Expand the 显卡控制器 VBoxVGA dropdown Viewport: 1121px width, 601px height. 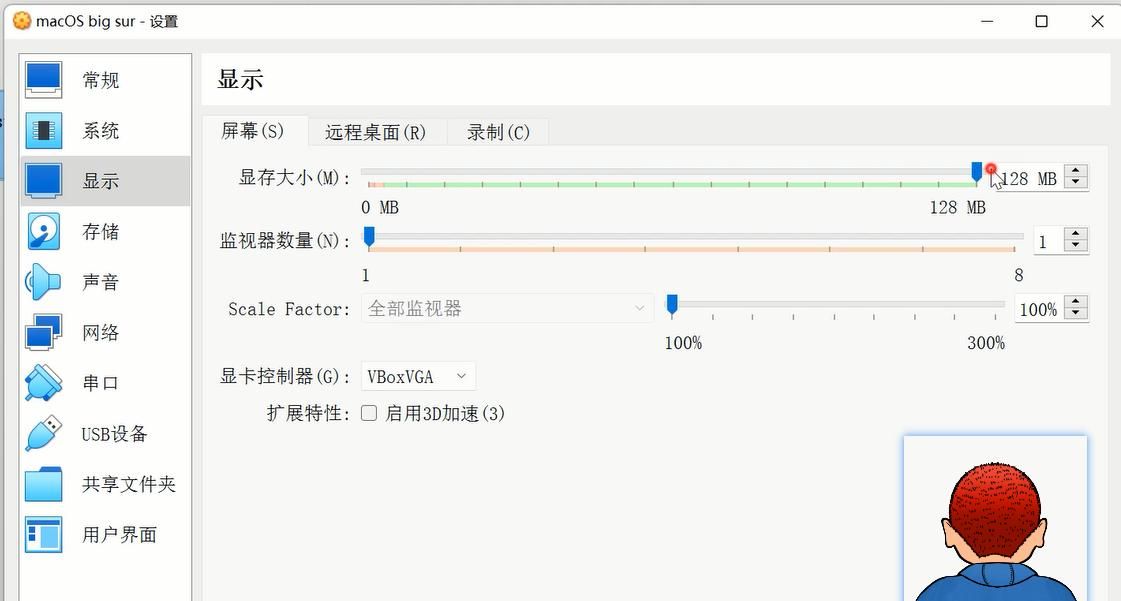(x=417, y=377)
